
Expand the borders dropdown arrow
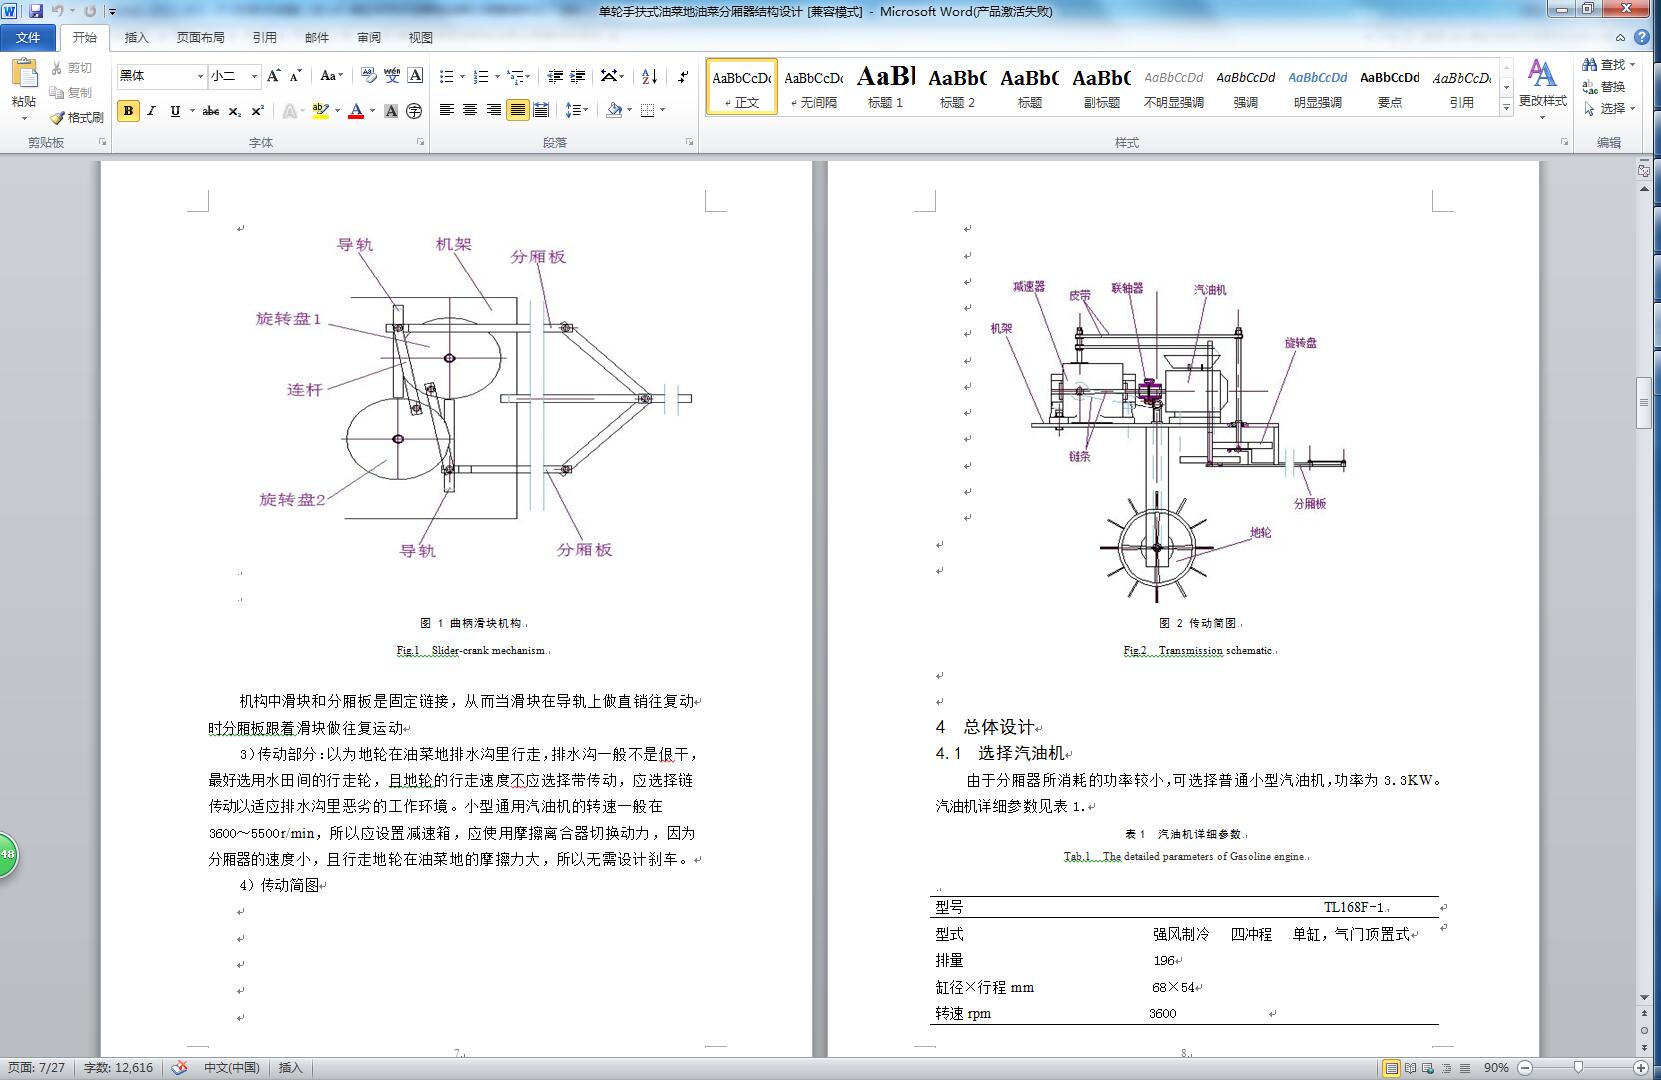662,110
